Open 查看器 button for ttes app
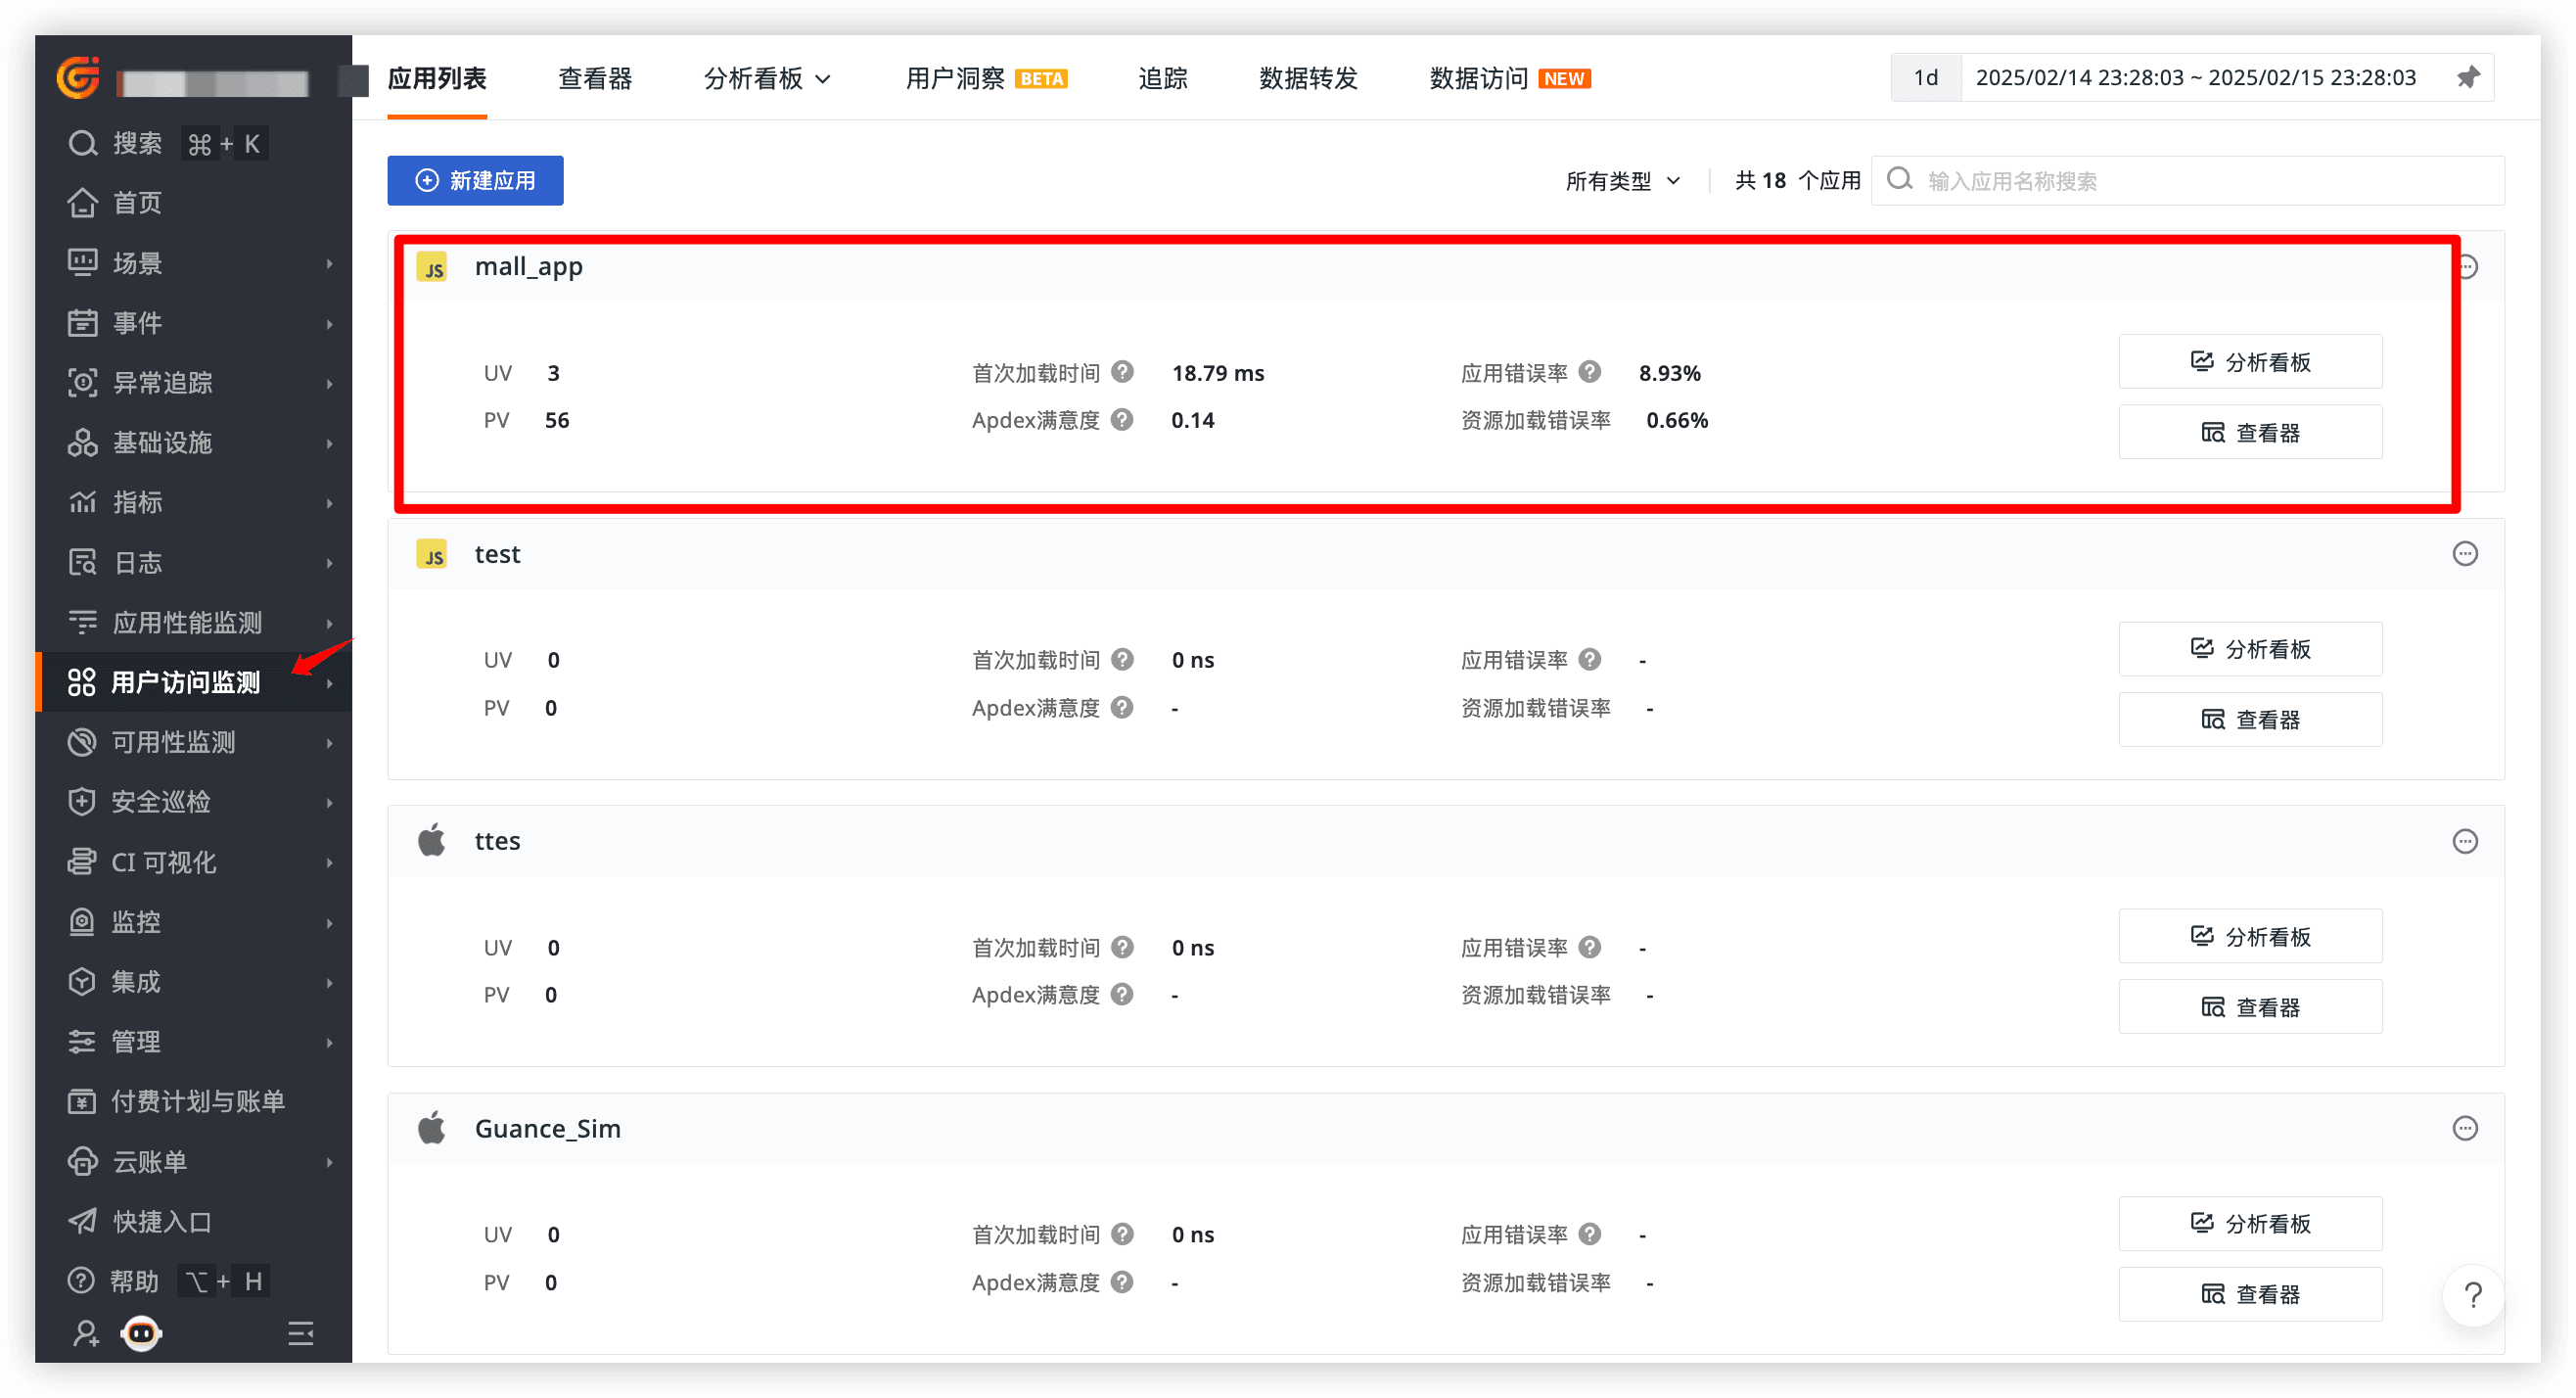2576x1398 pixels. click(x=2250, y=1007)
